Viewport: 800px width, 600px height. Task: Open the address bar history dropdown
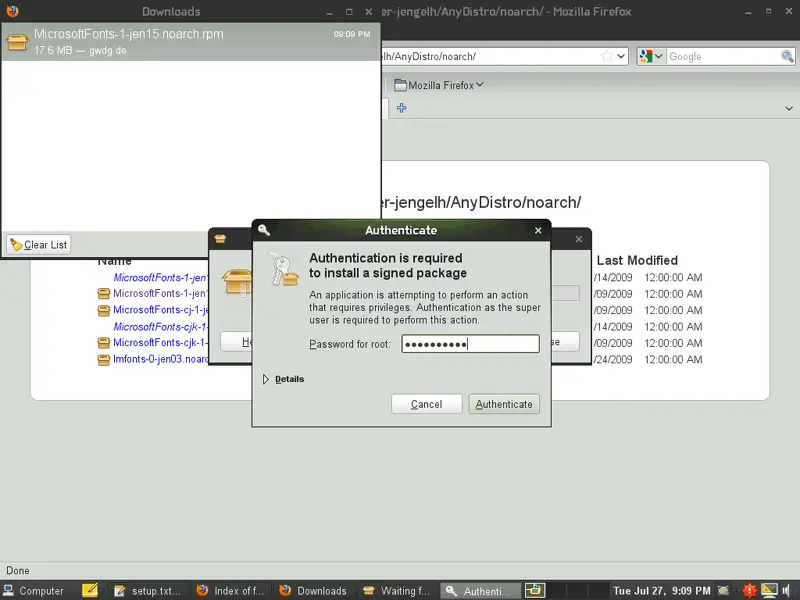click(621, 56)
